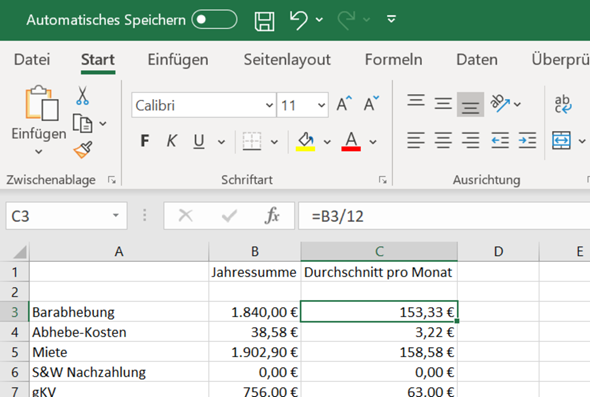The height and width of the screenshot is (397, 590).
Task: Open the Datei tab
Action: pos(32,59)
